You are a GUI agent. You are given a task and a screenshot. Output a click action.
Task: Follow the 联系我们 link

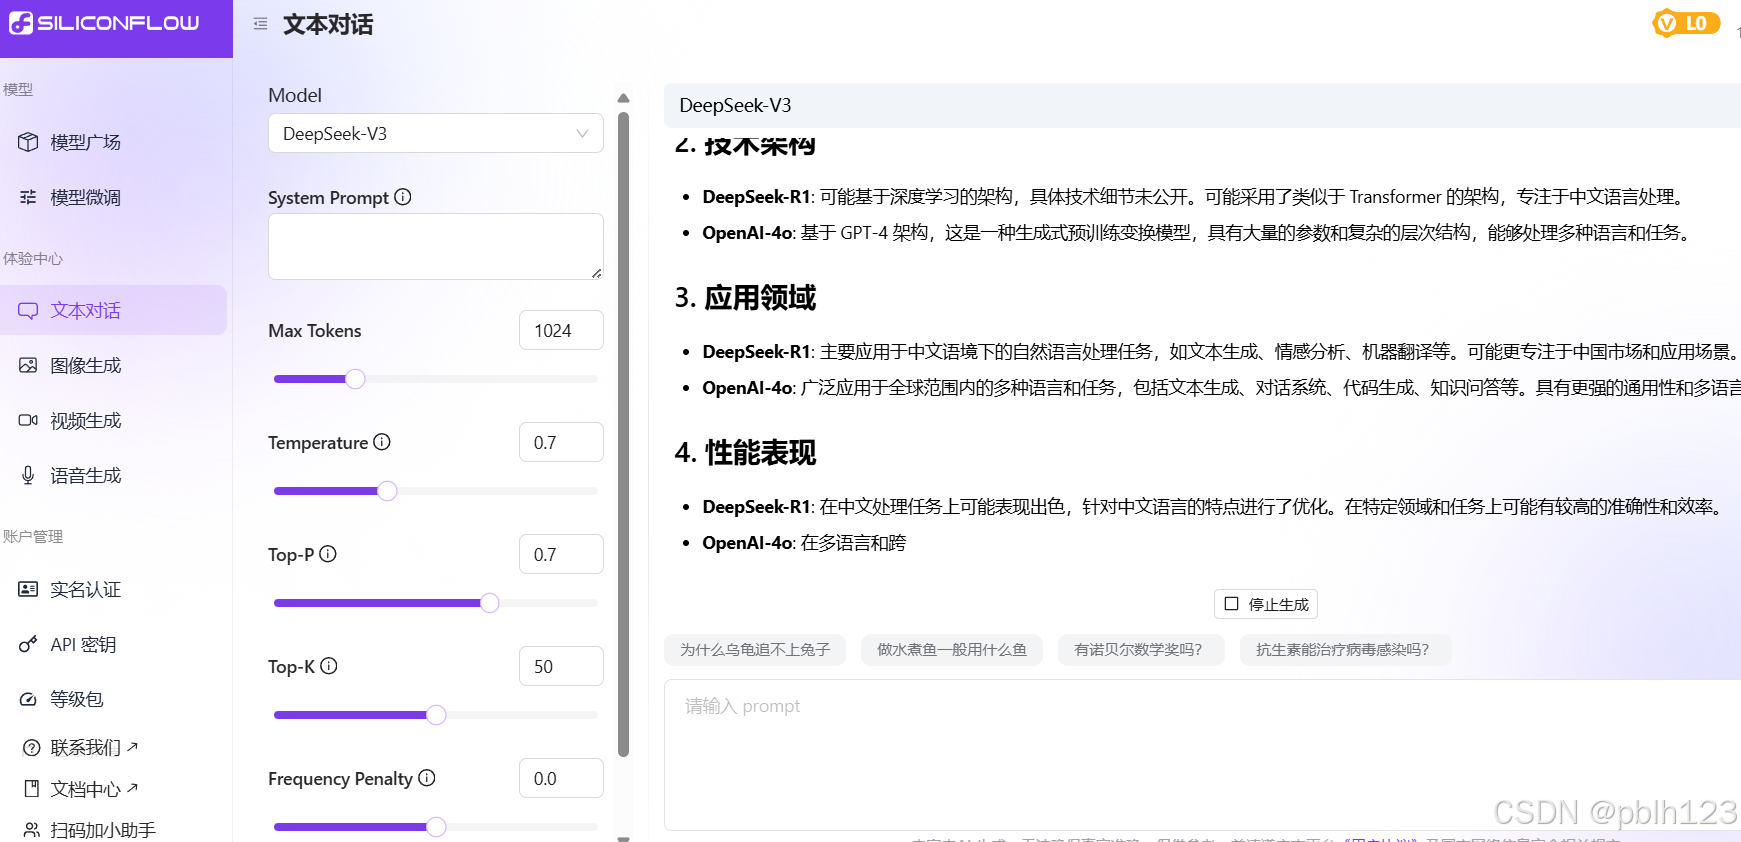94,747
